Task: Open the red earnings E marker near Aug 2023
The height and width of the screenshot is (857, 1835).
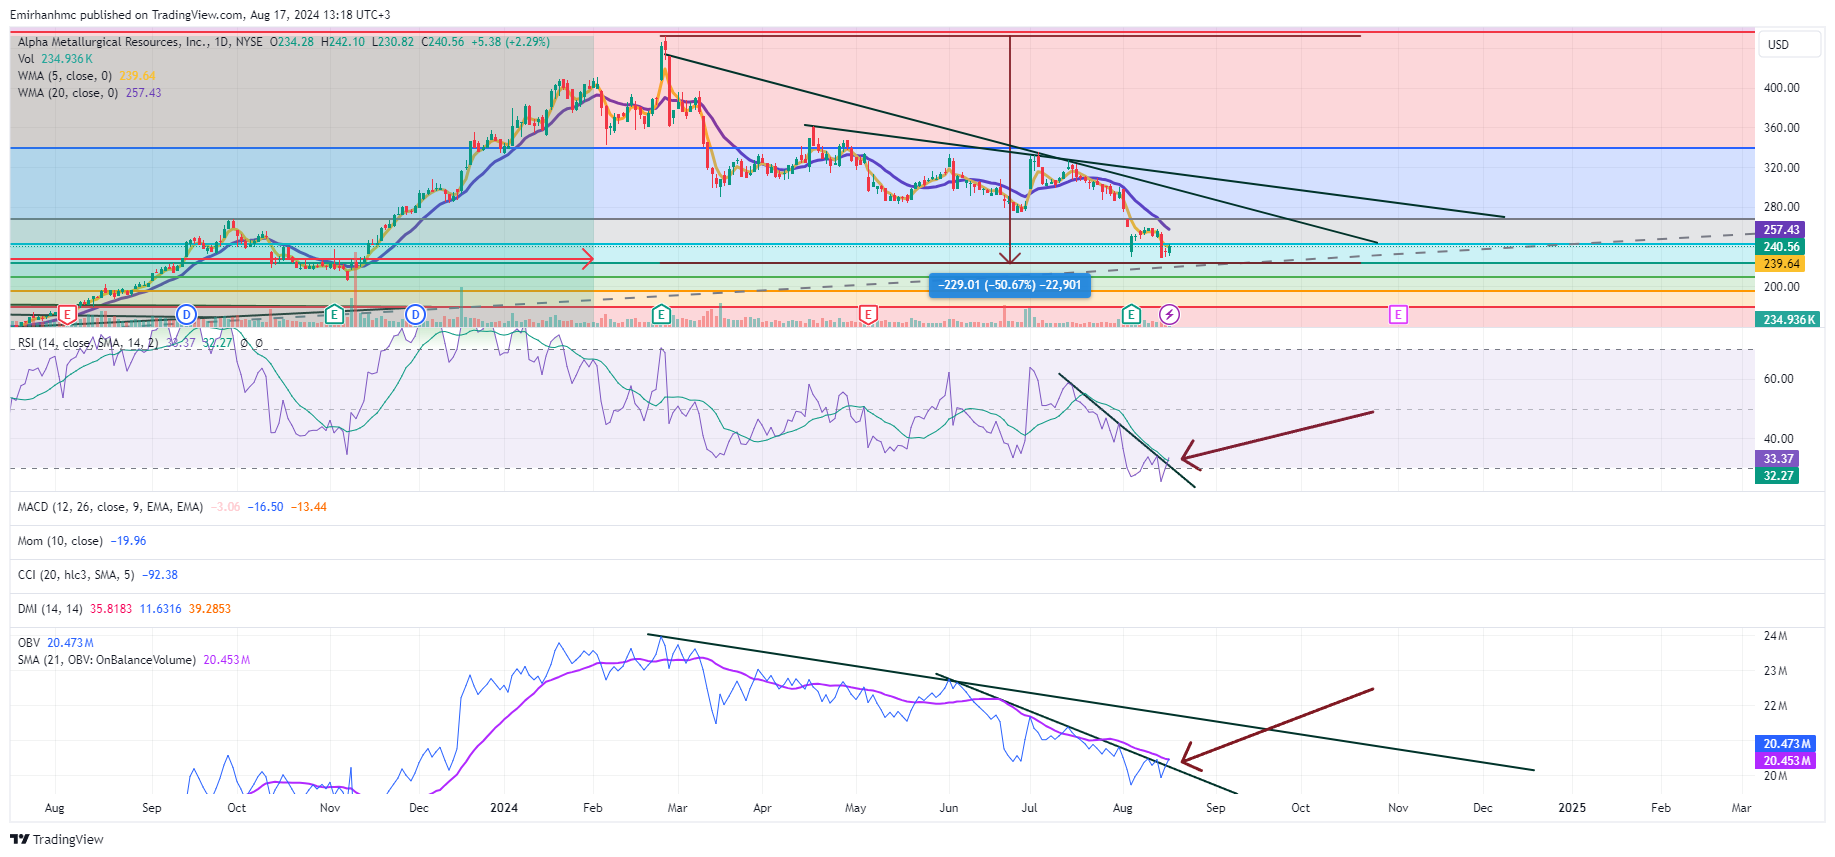Action: tap(67, 315)
